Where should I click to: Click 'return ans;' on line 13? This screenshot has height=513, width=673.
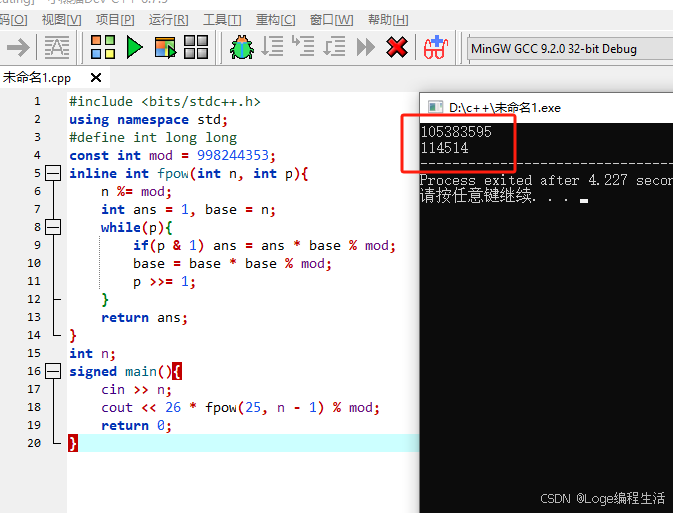click(144, 318)
